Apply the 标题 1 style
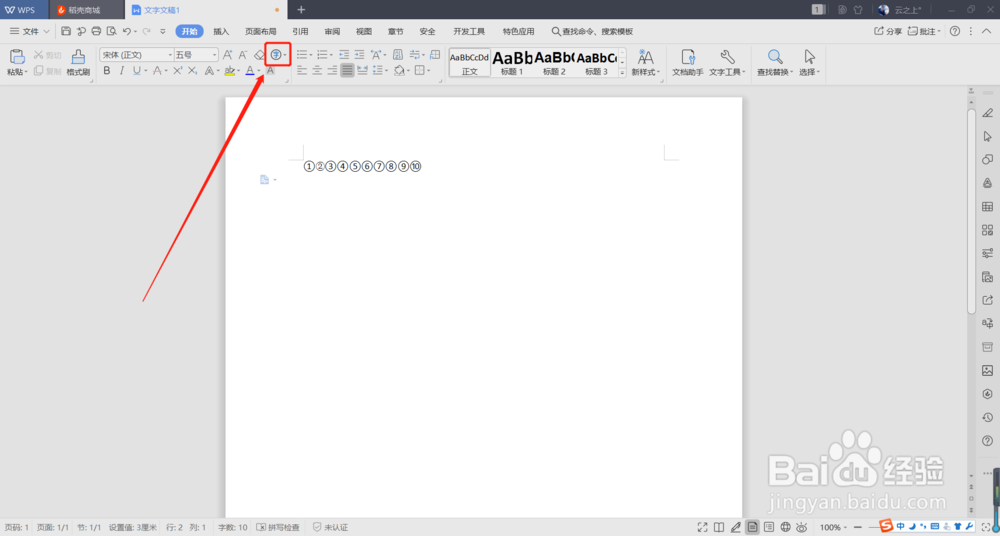This screenshot has width=1000, height=536. pos(512,63)
